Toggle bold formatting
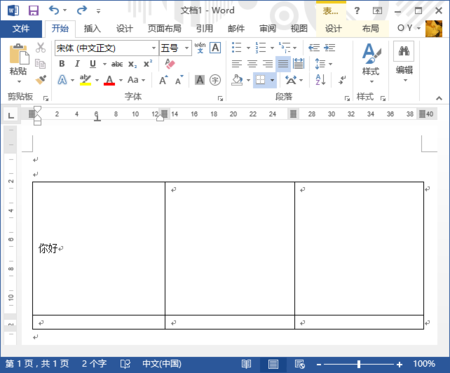Image resolution: width=450 pixels, height=373 pixels. (62, 64)
